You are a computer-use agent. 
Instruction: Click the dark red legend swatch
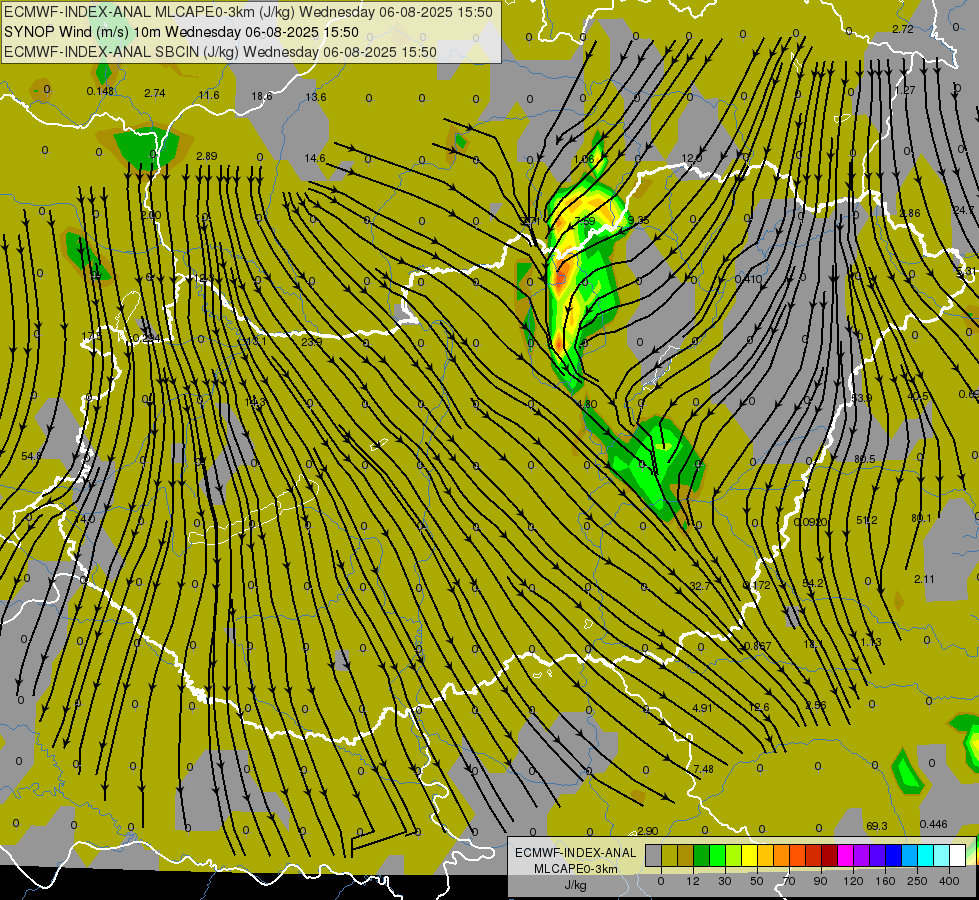[x=829, y=855]
